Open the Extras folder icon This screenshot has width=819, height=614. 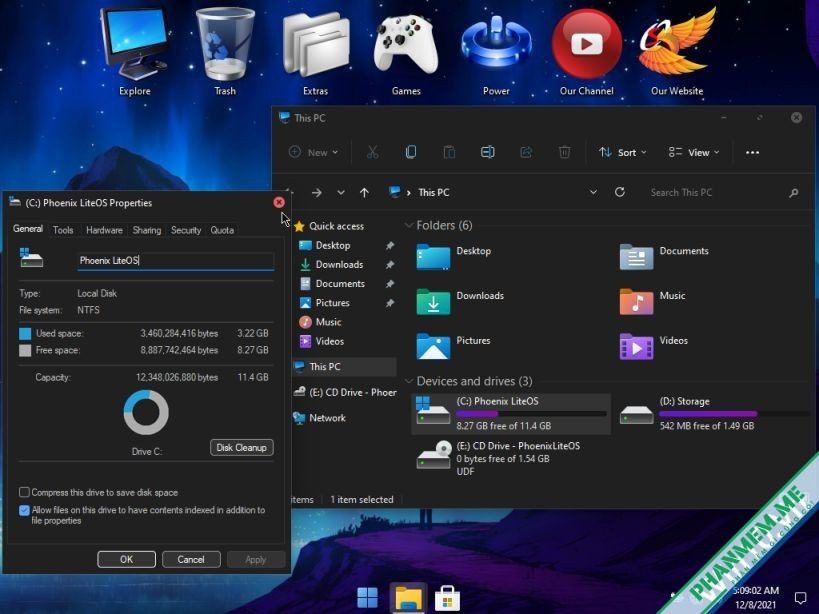click(315, 52)
